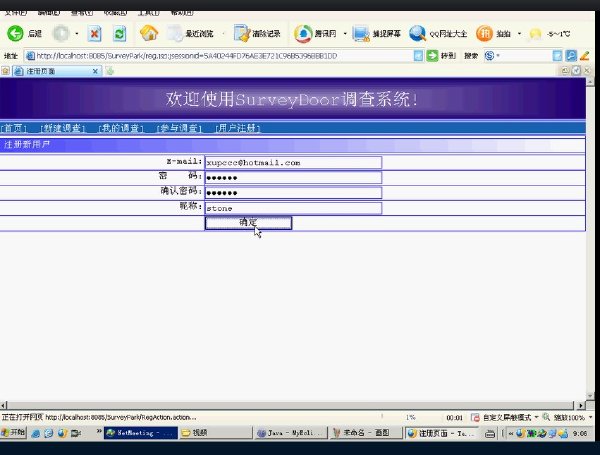Click the 密码 password field

click(x=293, y=178)
